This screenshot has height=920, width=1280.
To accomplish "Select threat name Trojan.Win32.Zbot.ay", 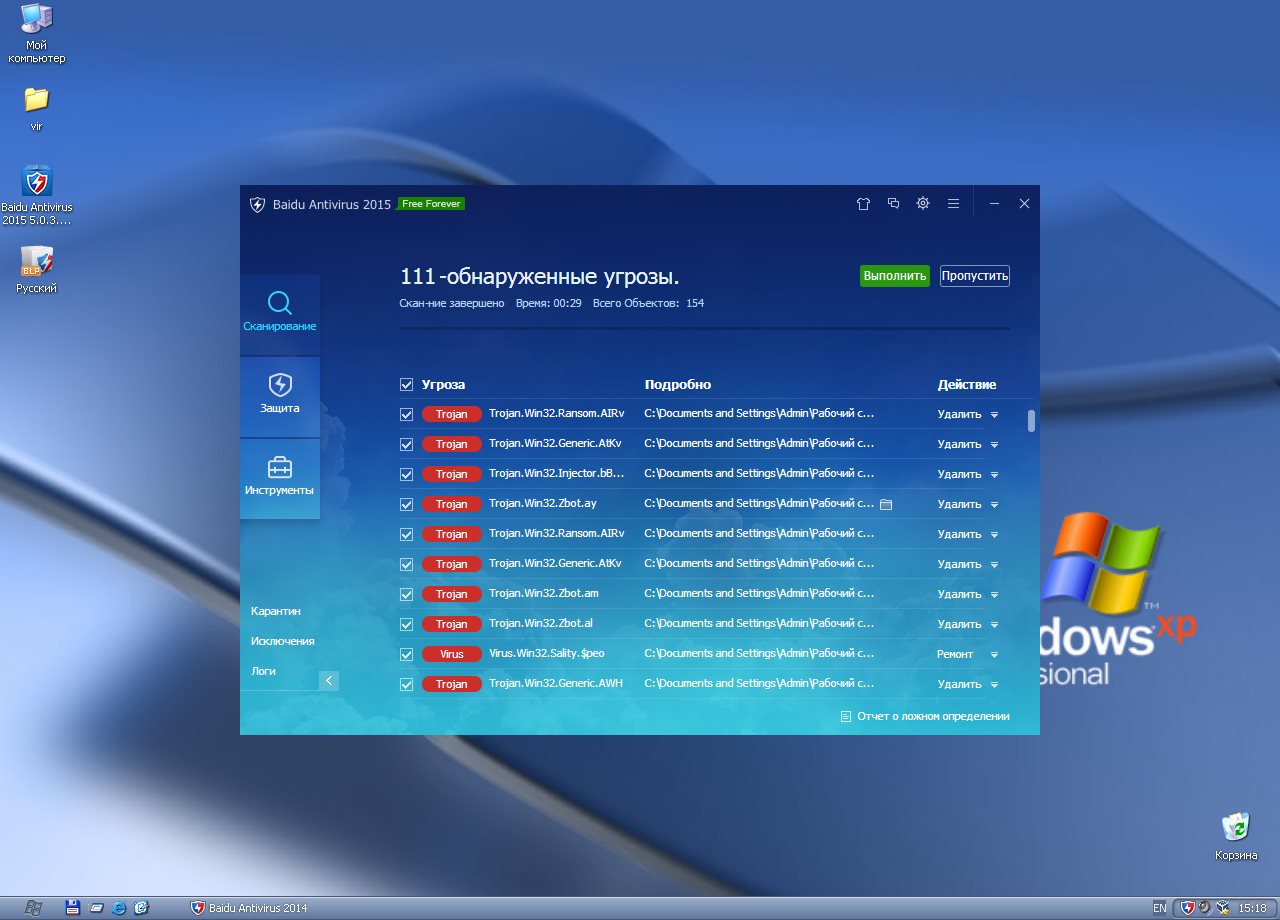I will pyautogui.click(x=543, y=503).
